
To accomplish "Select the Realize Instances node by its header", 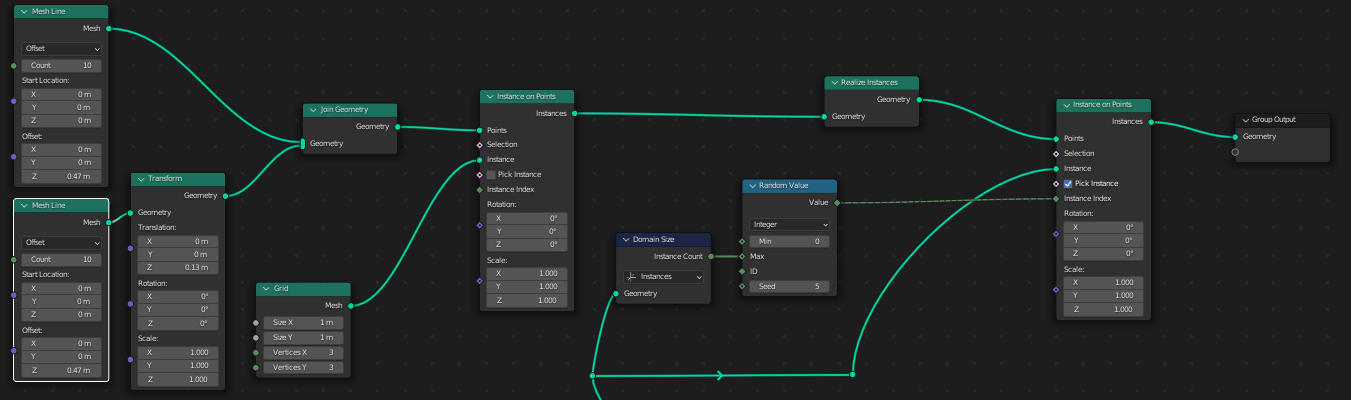I will (872, 82).
